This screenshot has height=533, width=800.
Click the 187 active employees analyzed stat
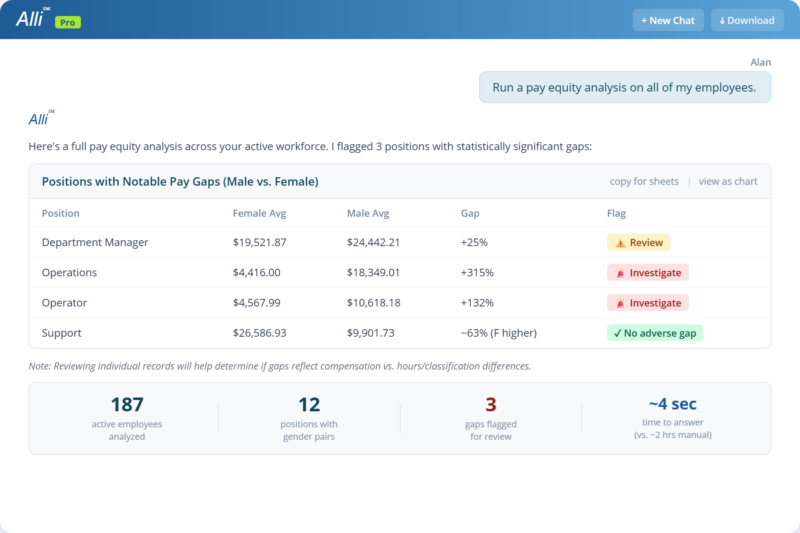point(127,418)
